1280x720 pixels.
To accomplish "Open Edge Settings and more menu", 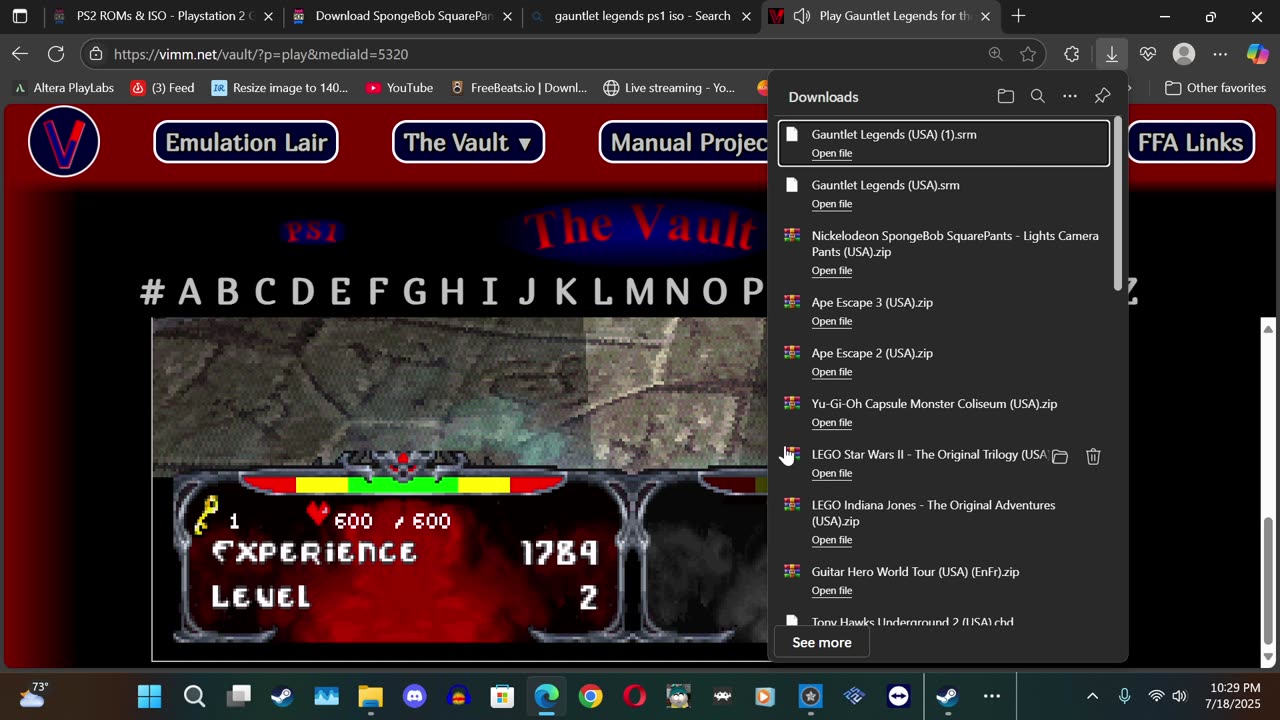I will pos(1220,54).
